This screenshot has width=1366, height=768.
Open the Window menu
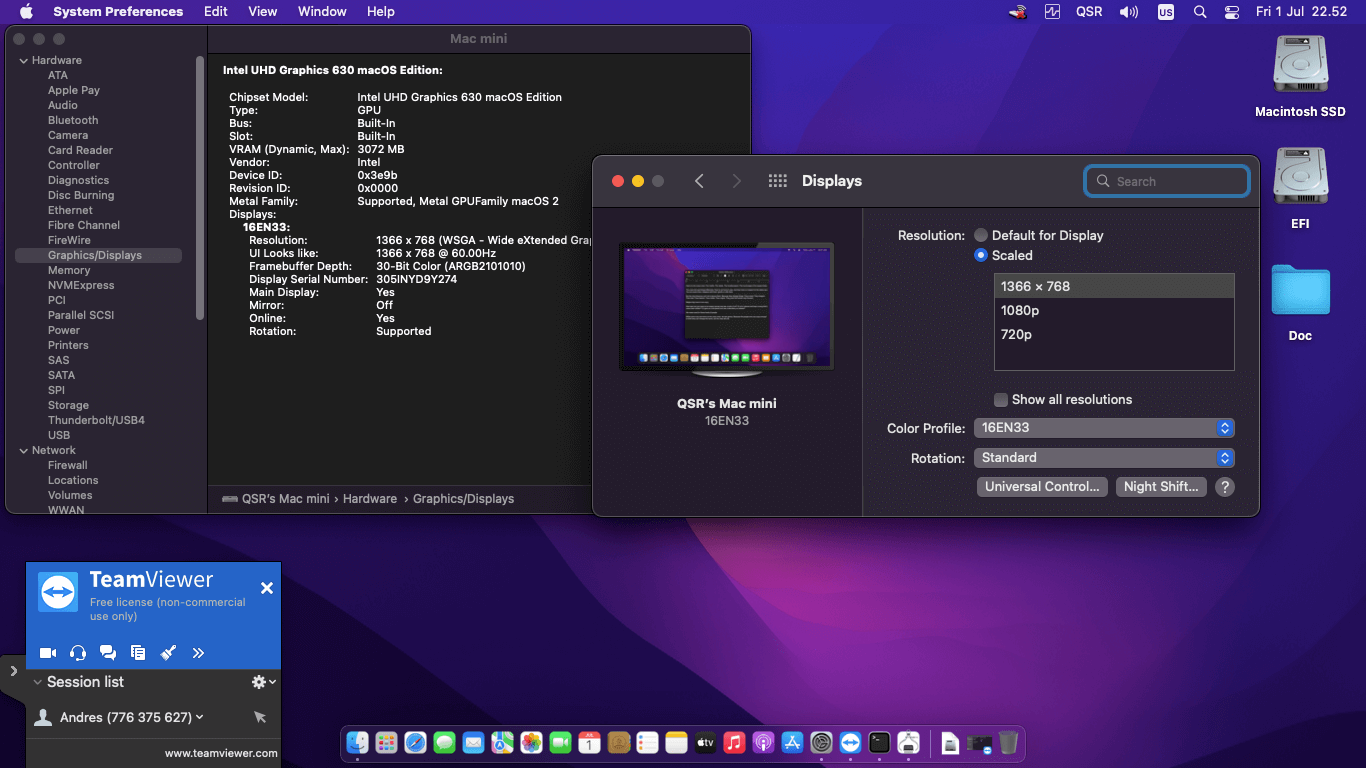point(322,11)
